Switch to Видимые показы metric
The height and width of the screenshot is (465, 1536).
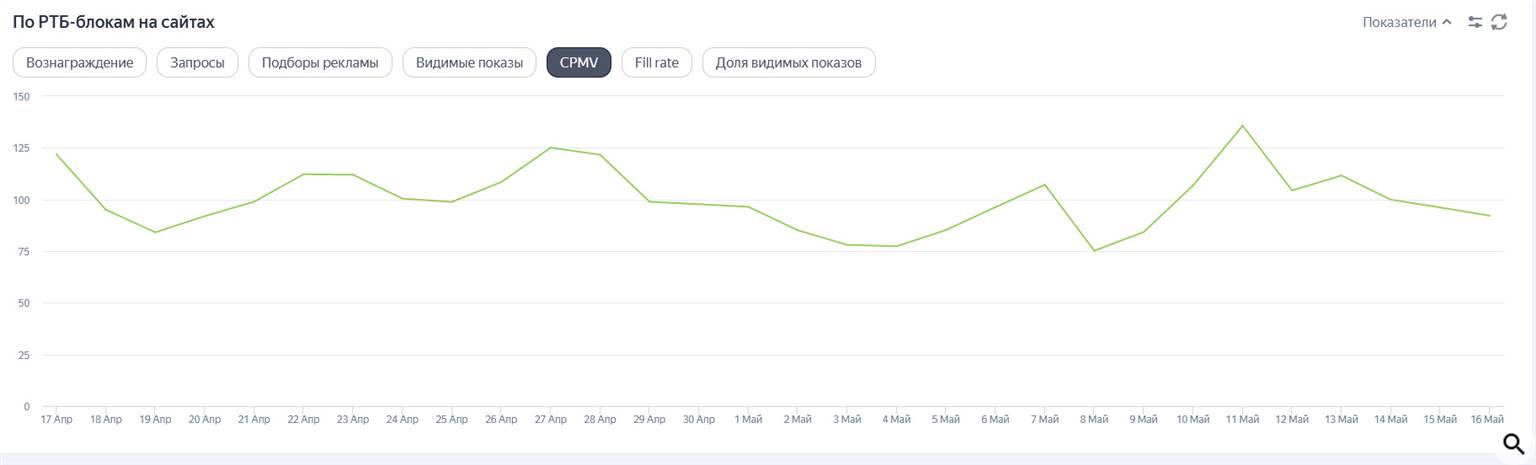(469, 63)
